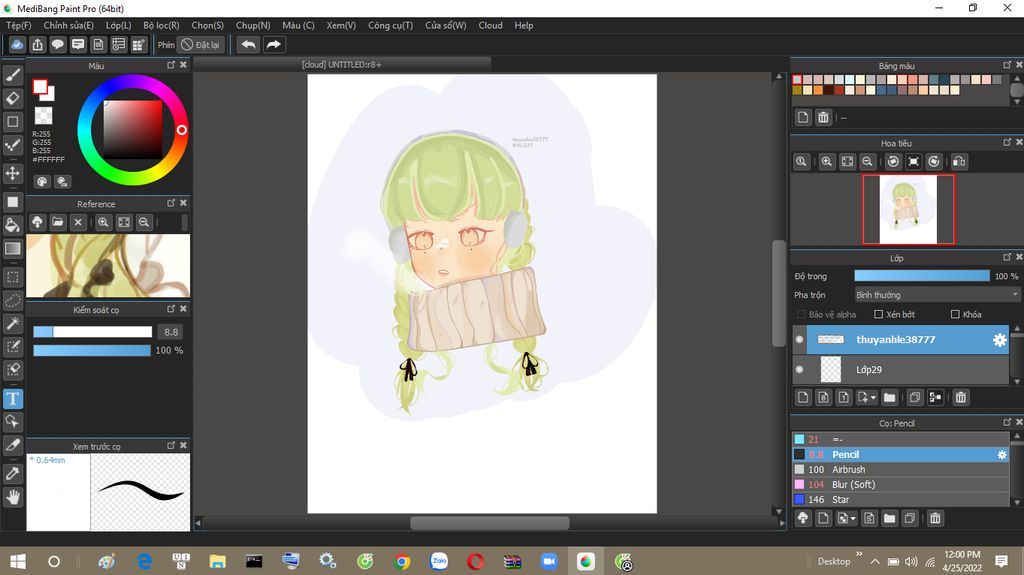1024x575 pixels.
Task: Toggle the transparent color swatch
Action: pyautogui.click(x=43, y=116)
